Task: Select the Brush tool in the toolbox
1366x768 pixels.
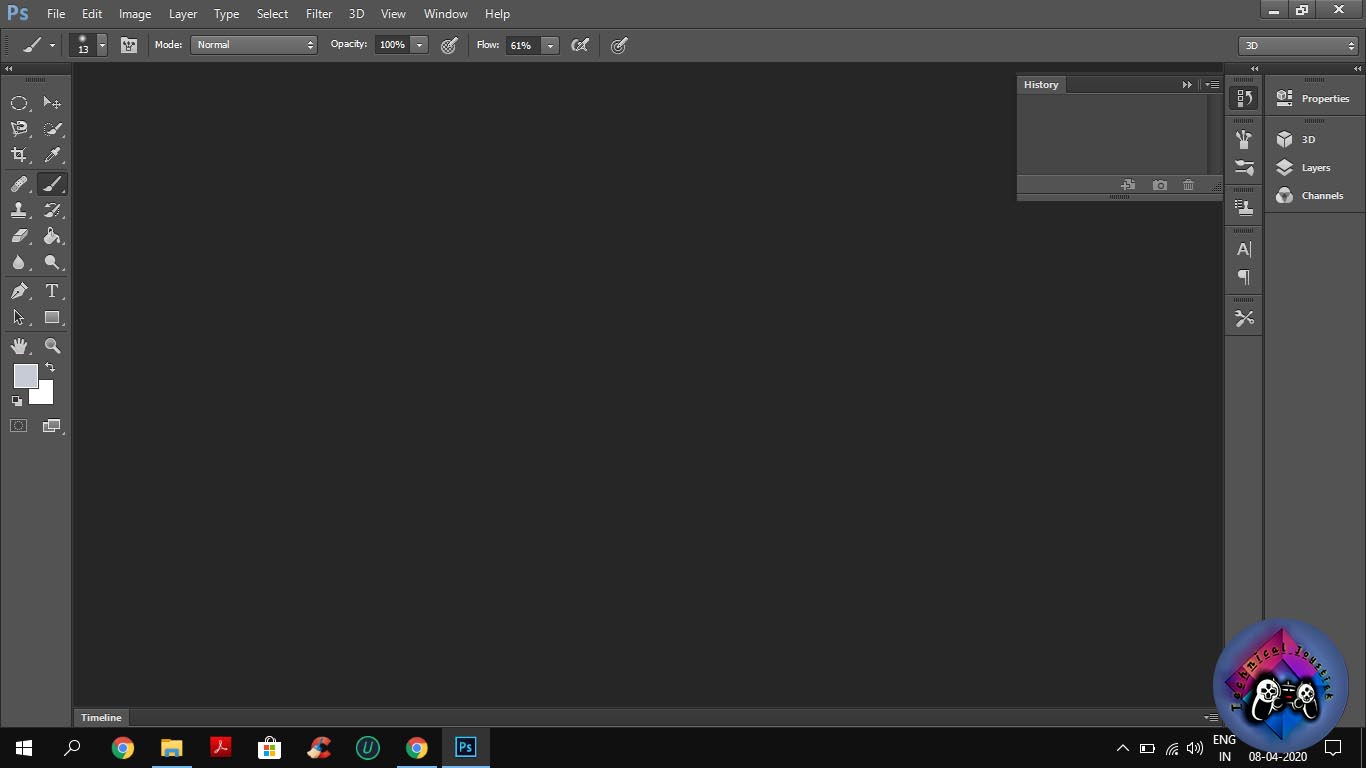Action: (x=52, y=184)
